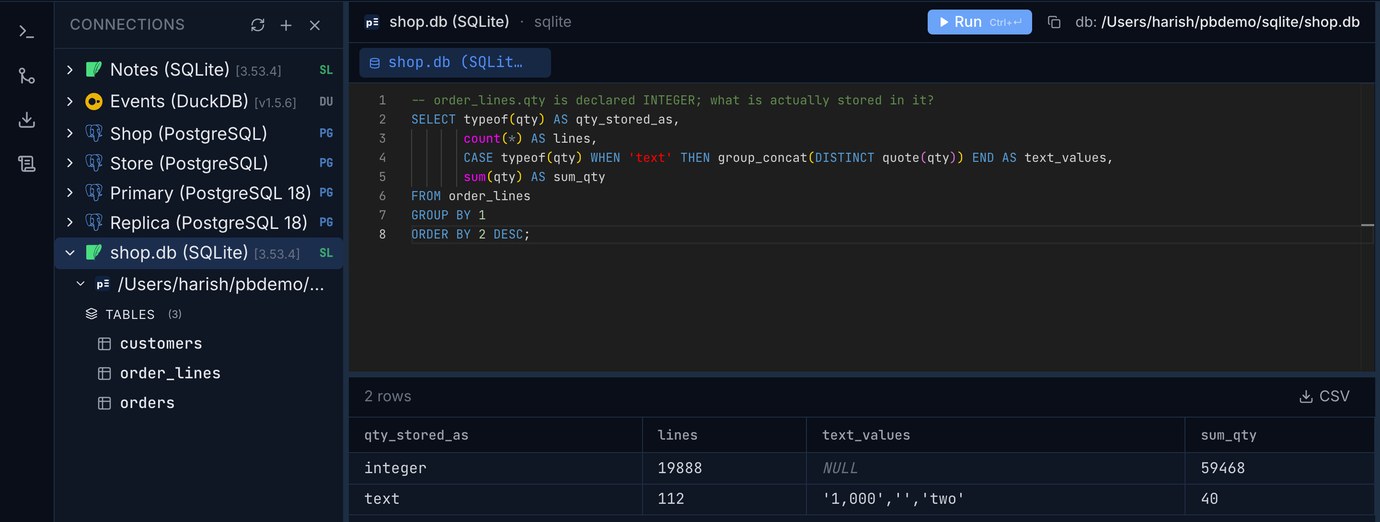Click the Store PostgreSQL elephant icon
1380x522 pixels.
point(94,163)
